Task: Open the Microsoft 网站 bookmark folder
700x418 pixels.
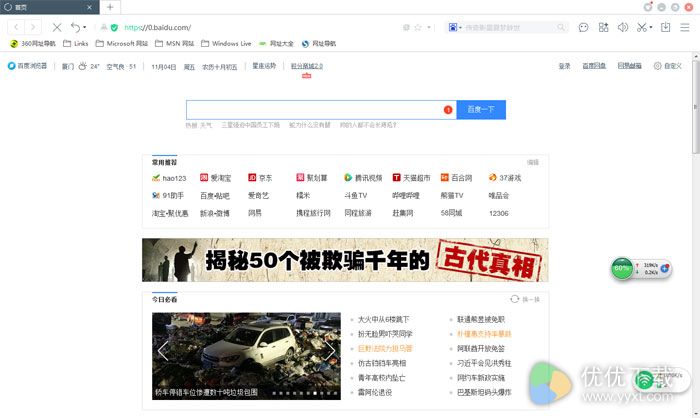Action: click(x=121, y=43)
